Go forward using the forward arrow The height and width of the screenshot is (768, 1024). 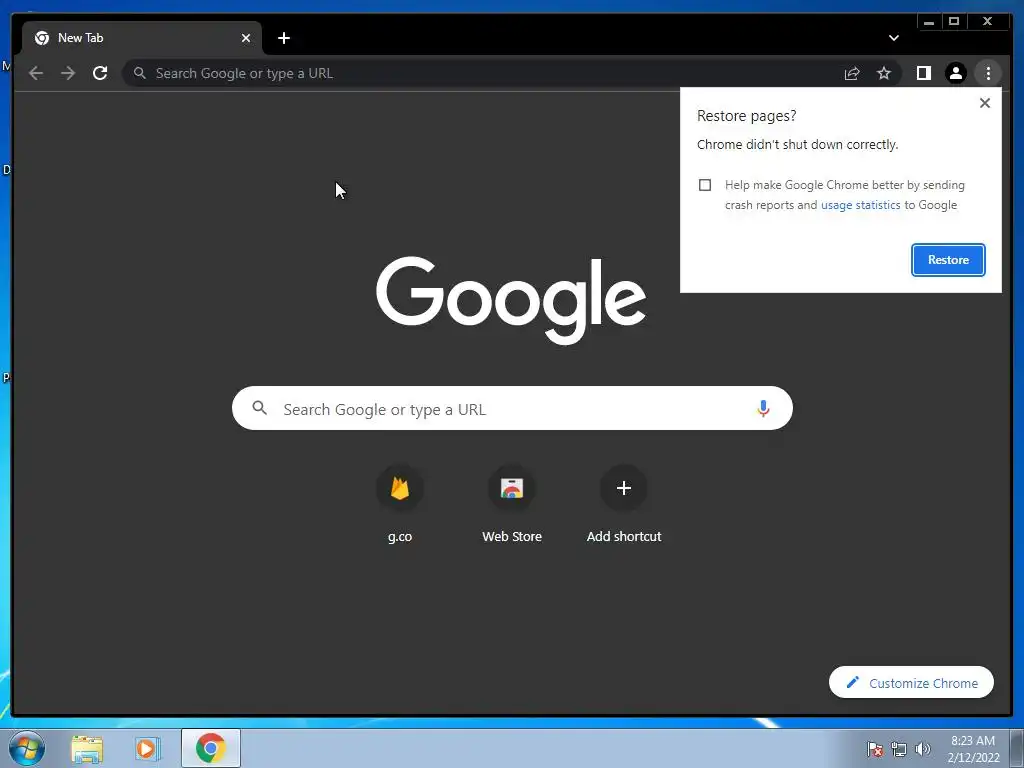click(x=68, y=73)
